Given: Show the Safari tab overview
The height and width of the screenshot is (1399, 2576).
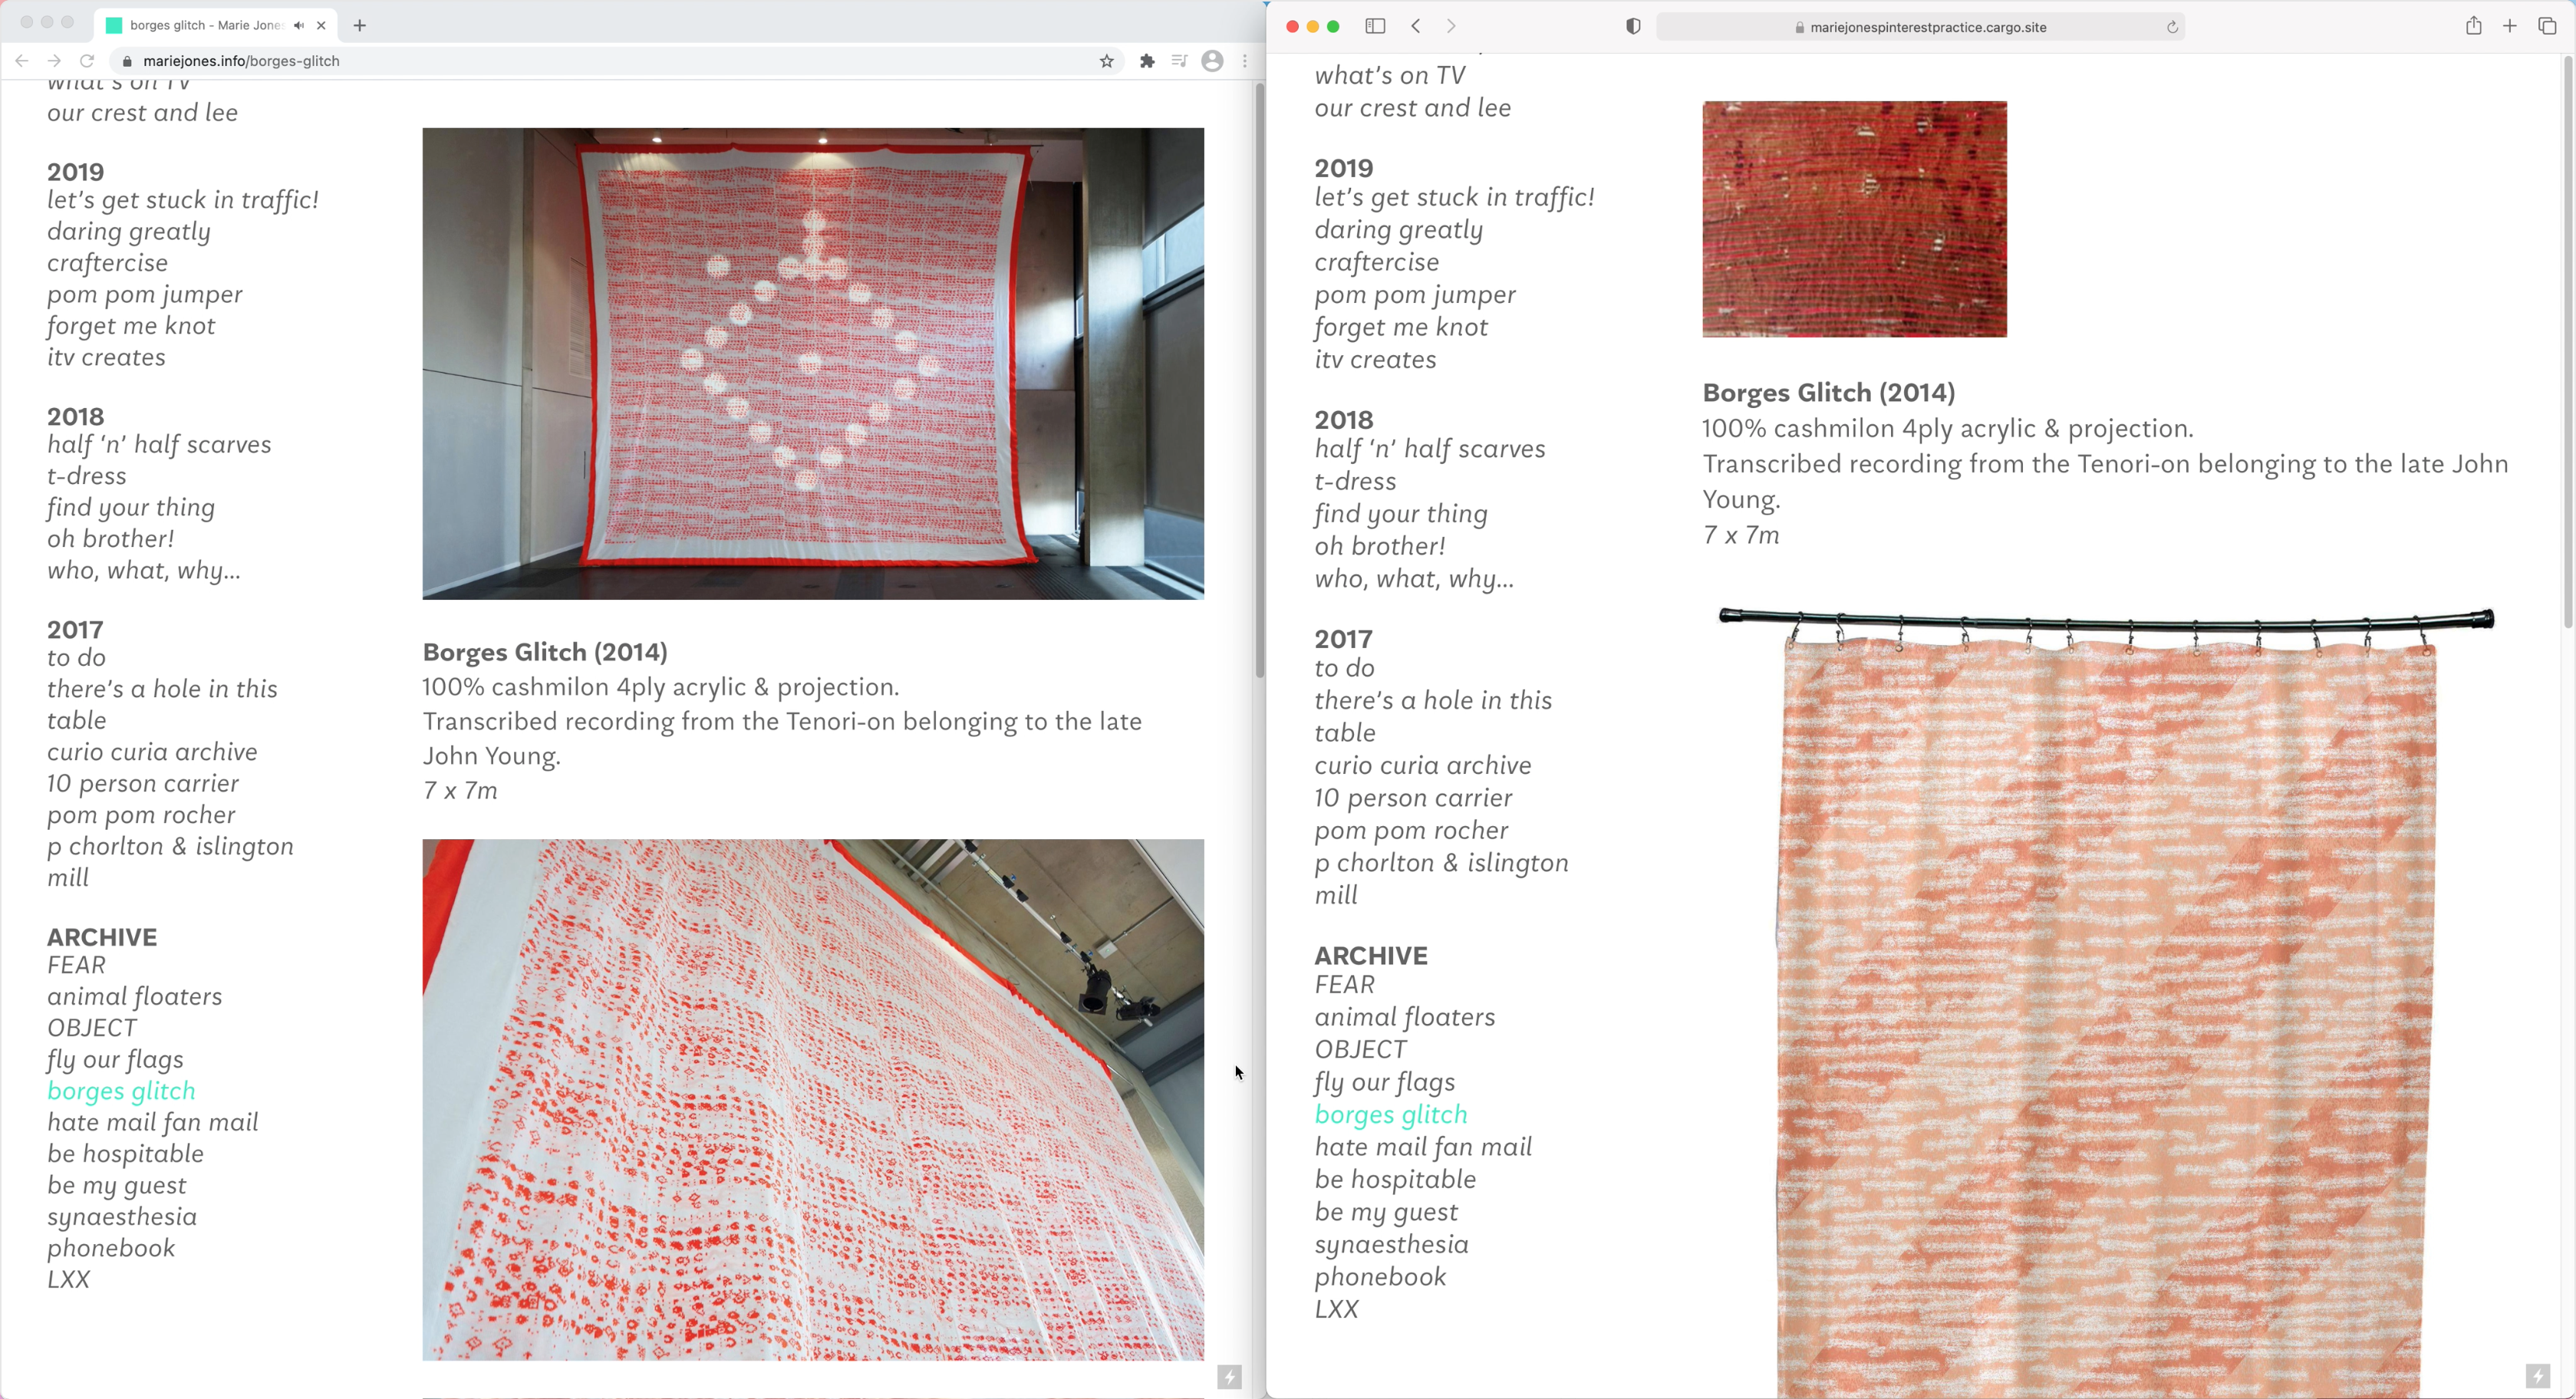Looking at the screenshot, I should tap(2547, 26).
